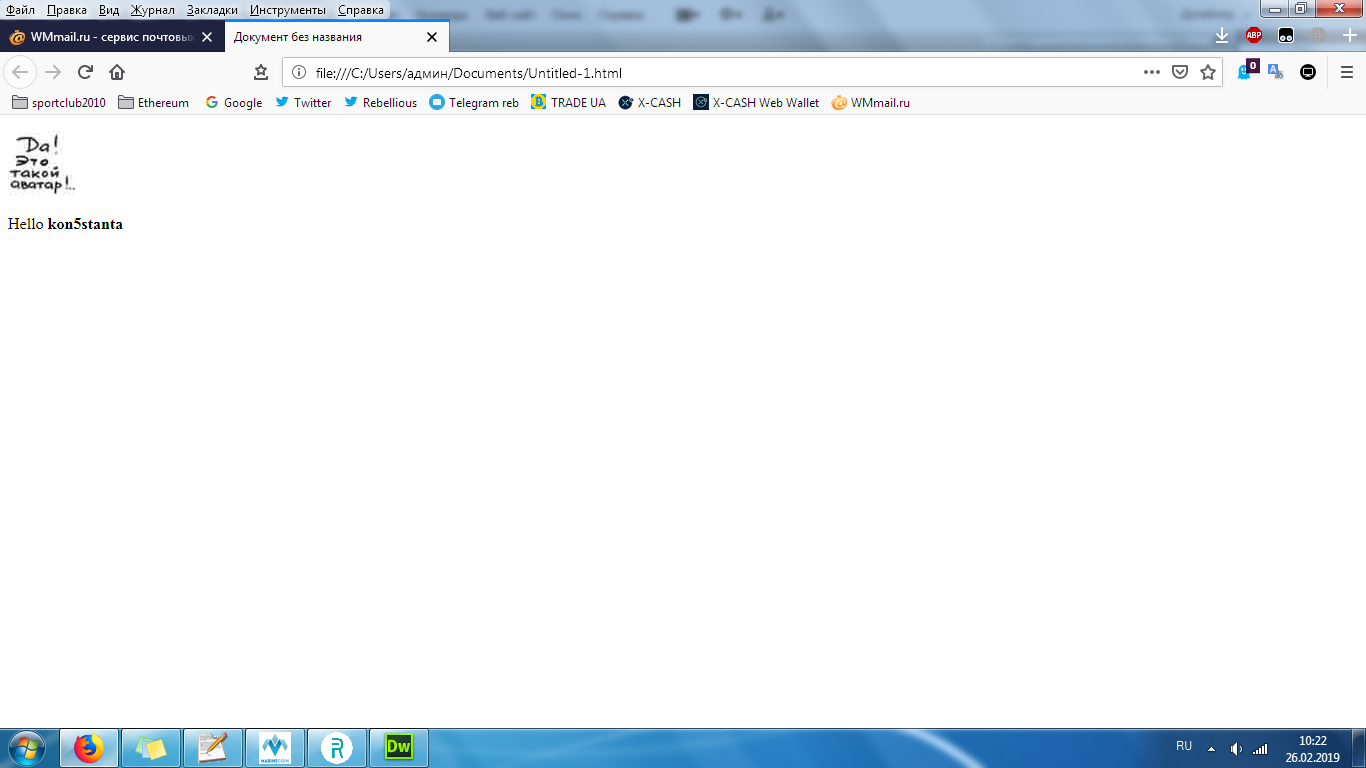The image size is (1366, 768).
Task: Click the Home button icon
Action: tap(117, 72)
